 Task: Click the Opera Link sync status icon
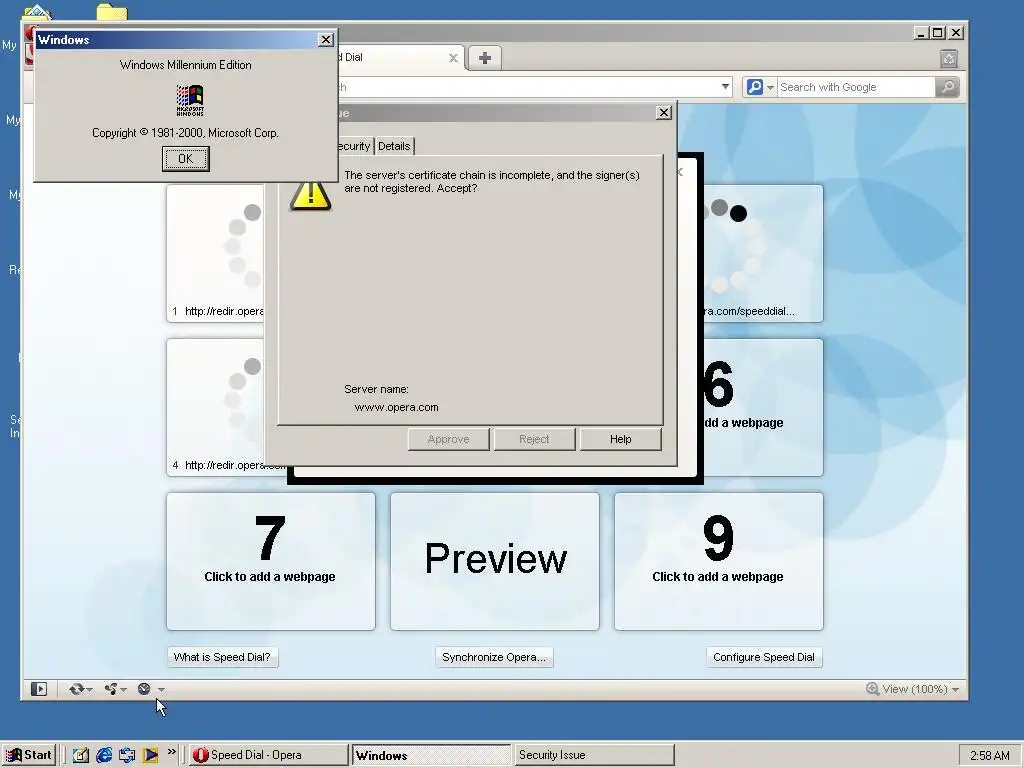[x=76, y=689]
